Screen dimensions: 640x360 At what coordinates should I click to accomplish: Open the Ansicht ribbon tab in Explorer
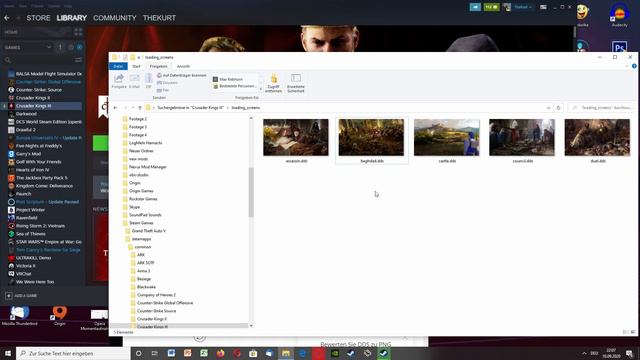(183, 66)
